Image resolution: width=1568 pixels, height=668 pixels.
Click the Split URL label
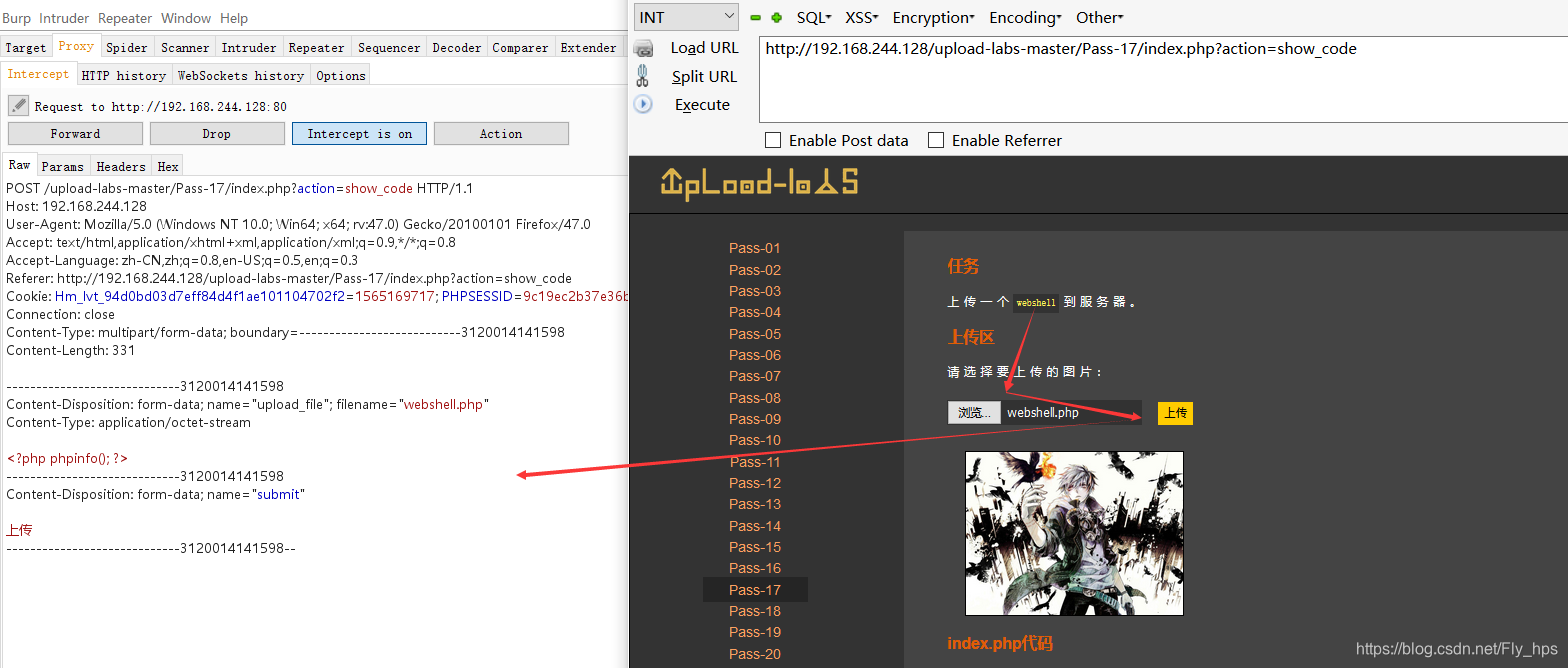click(x=705, y=76)
